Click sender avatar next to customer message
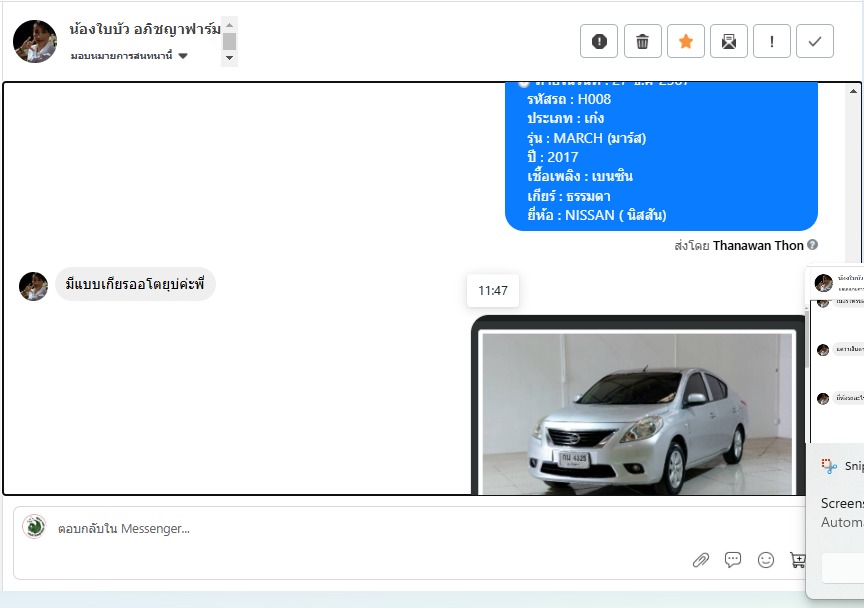Viewport: 864px width, 608px height. click(34, 286)
